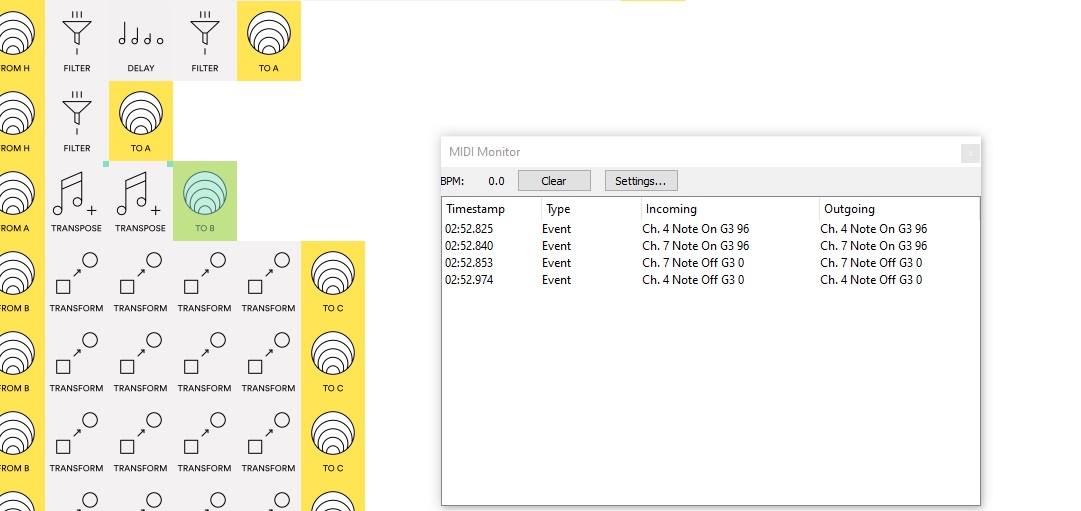Select the event timestamped 02:52.974
1081x511 pixels.
710,280
